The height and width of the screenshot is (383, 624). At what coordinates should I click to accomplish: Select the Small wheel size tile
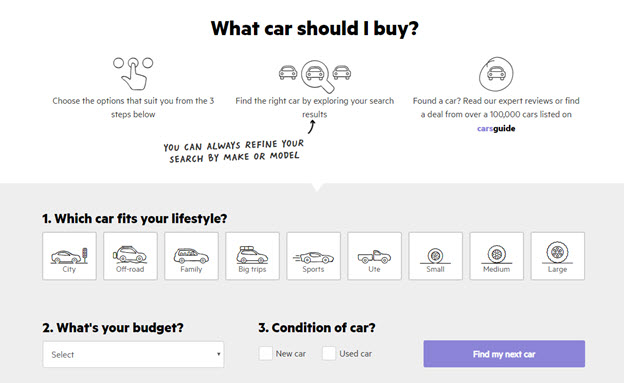pyautogui.click(x=435, y=256)
